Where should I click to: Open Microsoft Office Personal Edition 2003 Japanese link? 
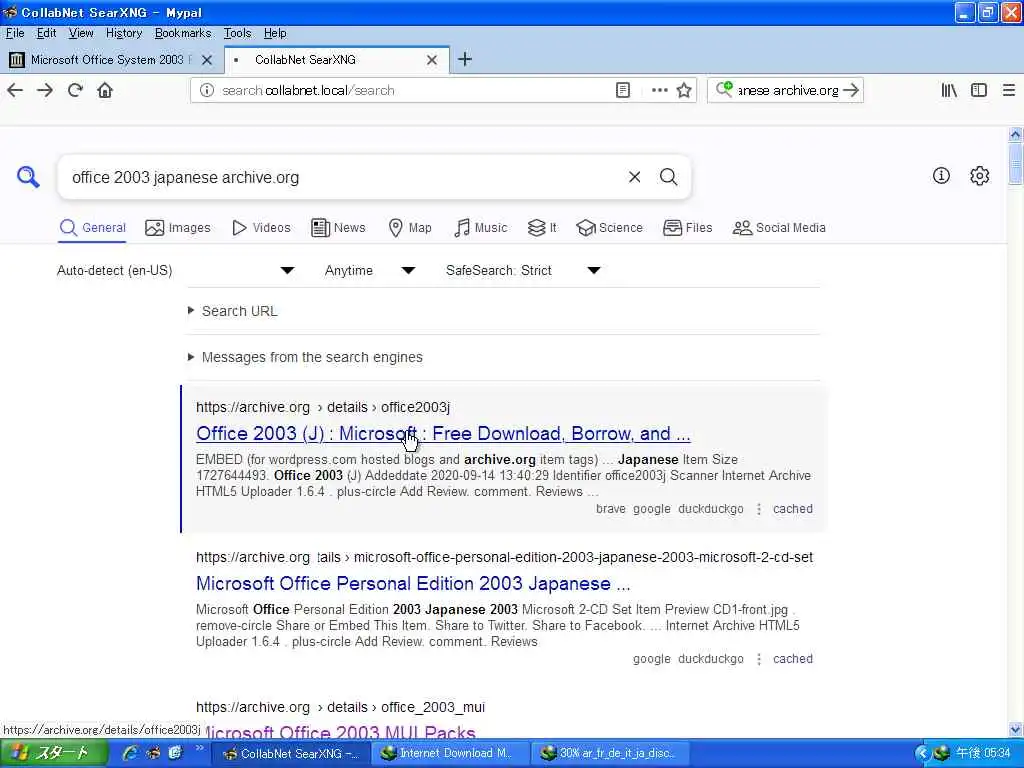413,583
